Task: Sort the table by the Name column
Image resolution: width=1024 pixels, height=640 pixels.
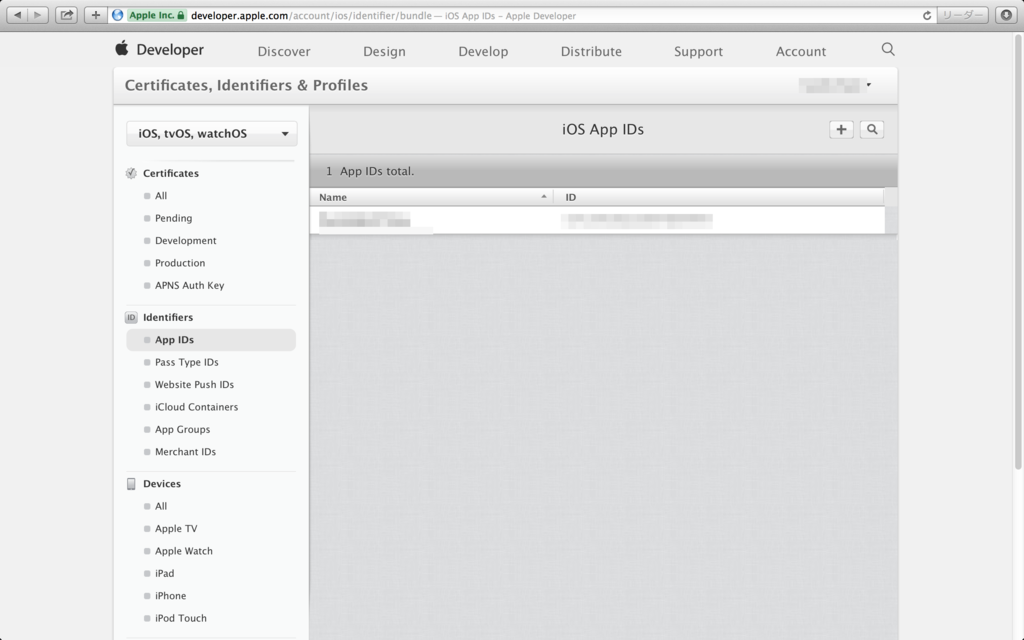Action: point(432,197)
